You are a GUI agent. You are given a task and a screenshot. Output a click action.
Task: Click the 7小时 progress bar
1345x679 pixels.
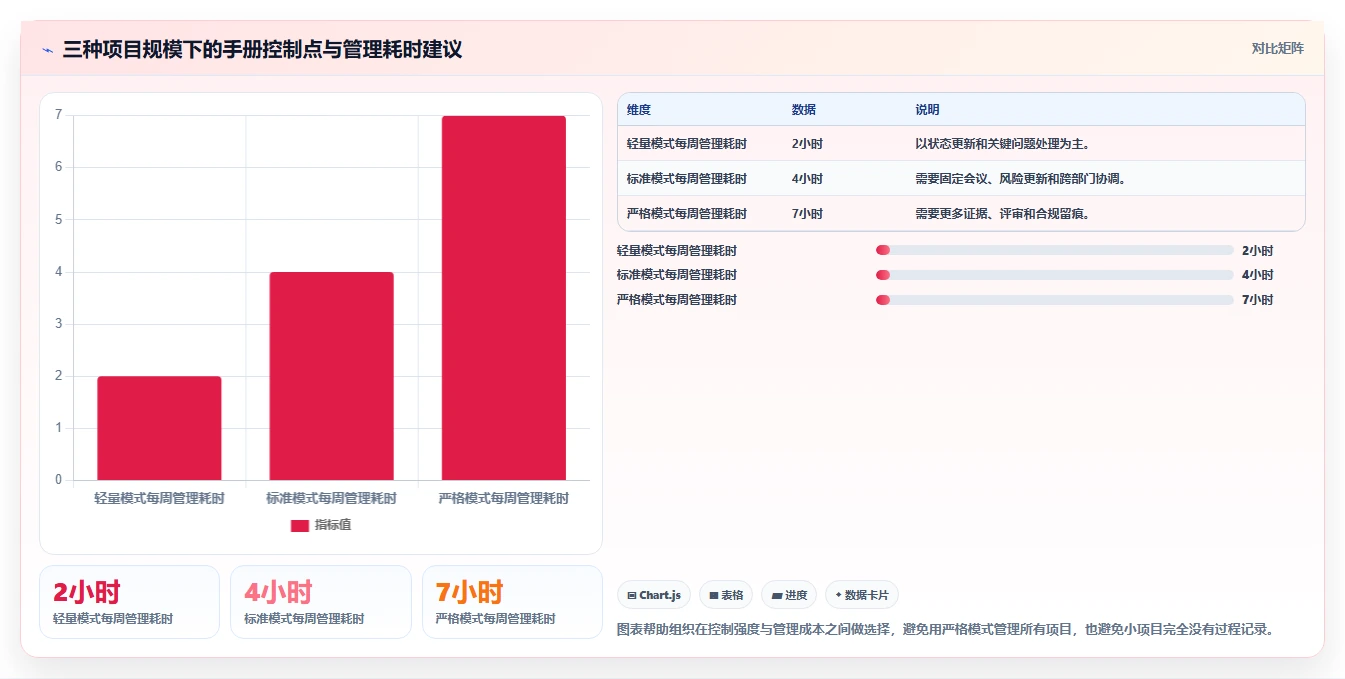coord(1055,300)
